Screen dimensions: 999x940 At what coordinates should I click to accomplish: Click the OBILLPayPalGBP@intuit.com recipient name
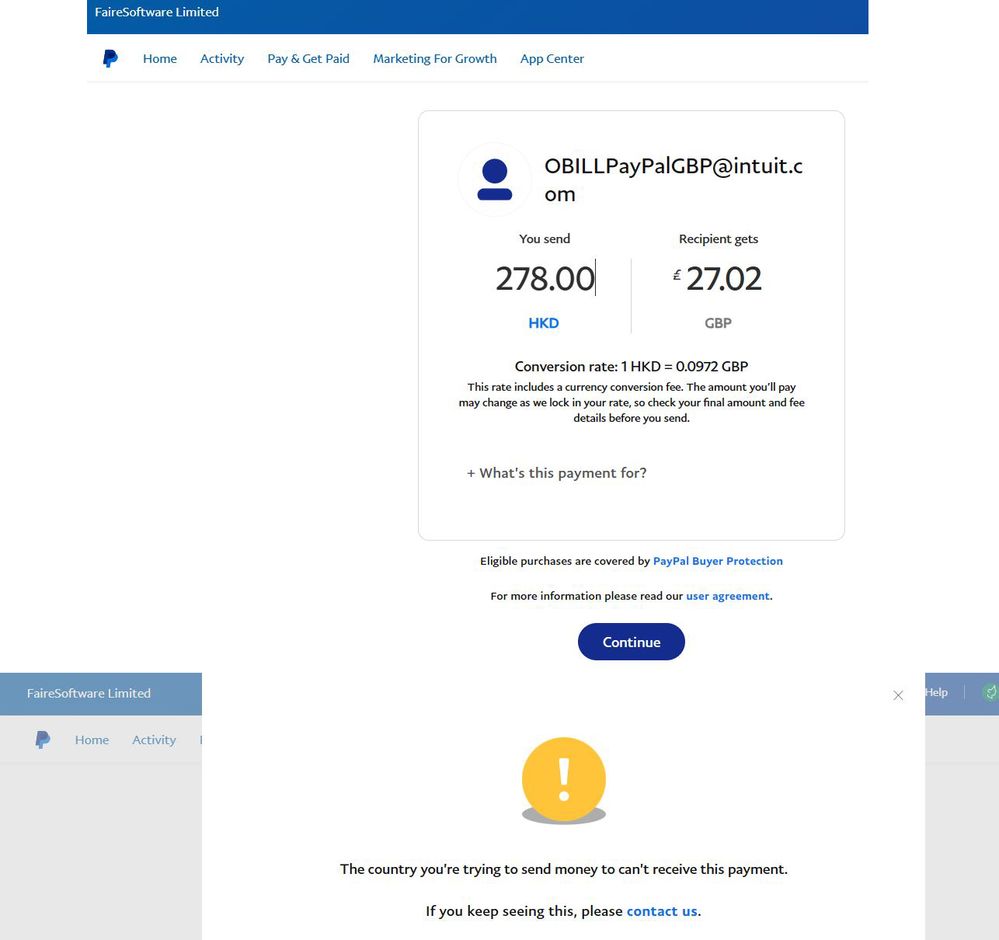click(673, 180)
